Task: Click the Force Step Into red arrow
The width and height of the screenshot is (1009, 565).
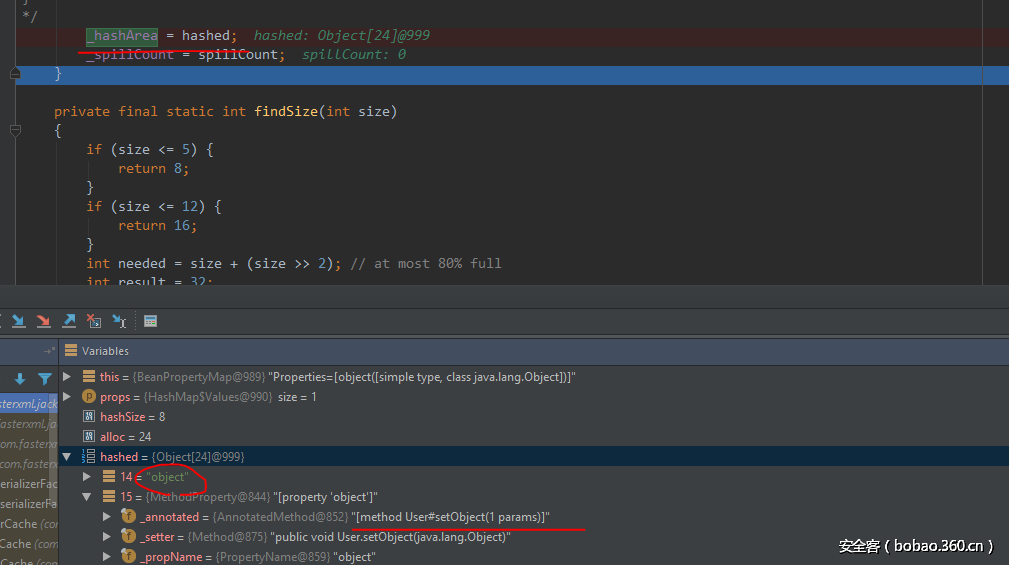Action: (x=43, y=321)
